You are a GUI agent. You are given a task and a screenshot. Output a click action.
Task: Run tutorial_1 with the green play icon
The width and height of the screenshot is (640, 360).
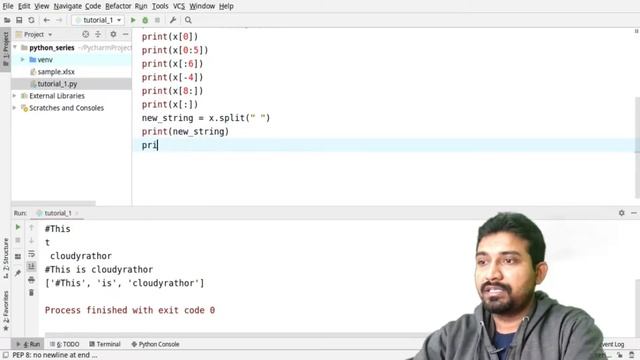pyautogui.click(x=133, y=20)
